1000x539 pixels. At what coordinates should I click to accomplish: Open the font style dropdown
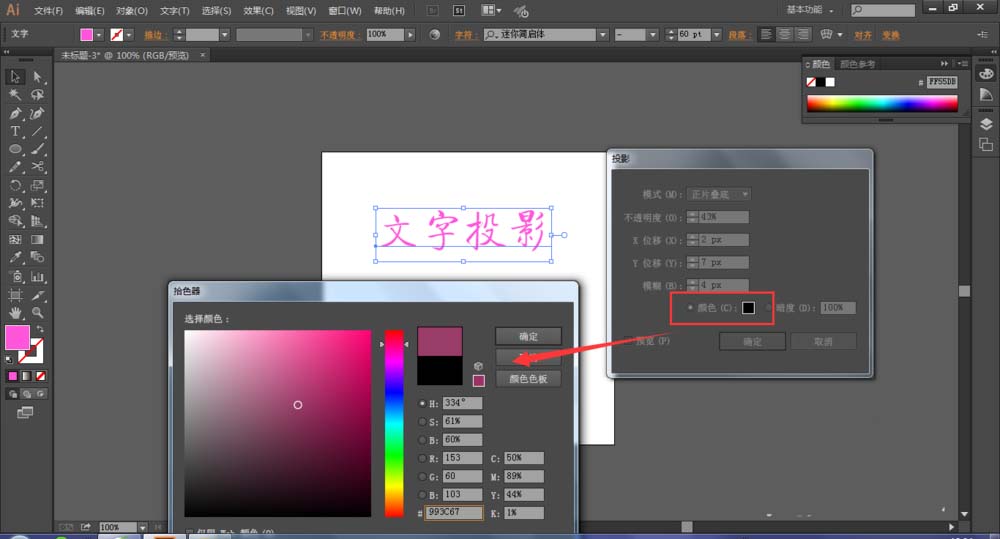click(x=652, y=34)
